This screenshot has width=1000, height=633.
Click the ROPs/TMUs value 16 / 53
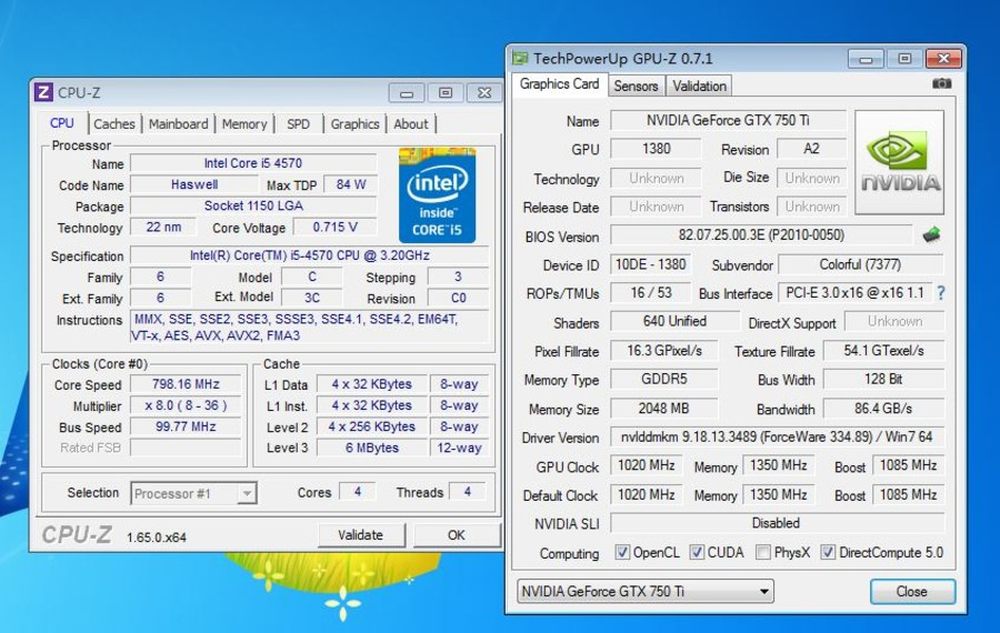(x=651, y=292)
